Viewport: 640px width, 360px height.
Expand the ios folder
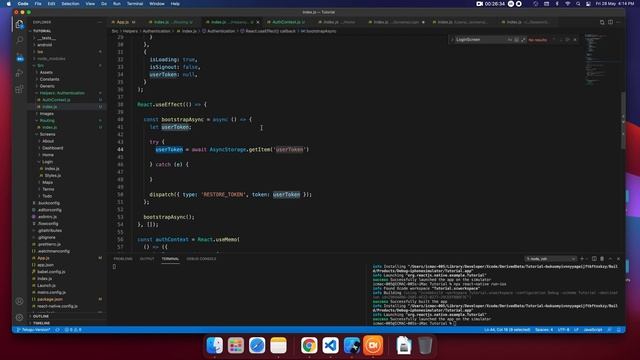click(40, 52)
